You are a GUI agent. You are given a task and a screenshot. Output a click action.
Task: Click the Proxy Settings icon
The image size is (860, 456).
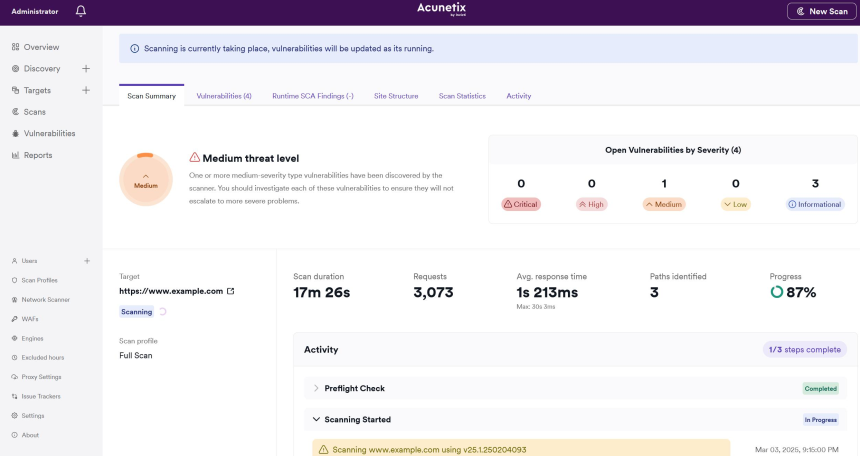click(x=15, y=377)
